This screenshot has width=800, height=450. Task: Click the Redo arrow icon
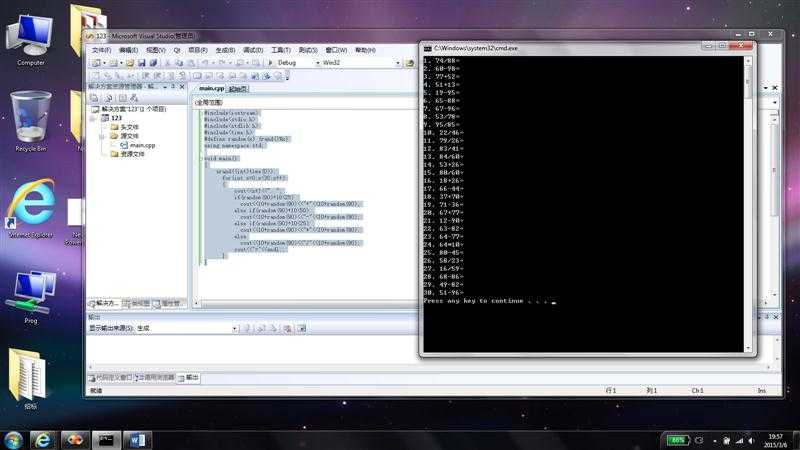point(222,63)
